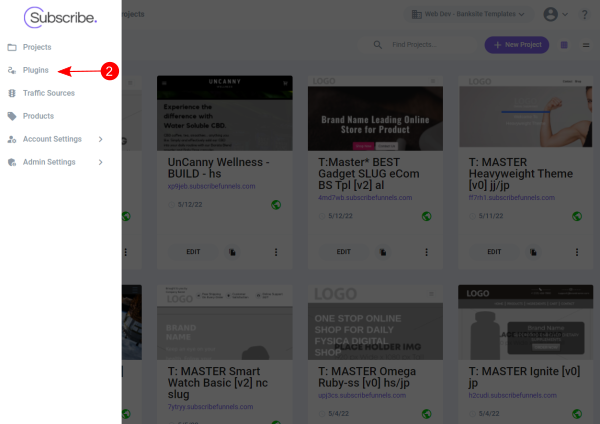Viewport: 600px width, 424px height.
Task: Switch to list view layout
Action: coord(585,45)
